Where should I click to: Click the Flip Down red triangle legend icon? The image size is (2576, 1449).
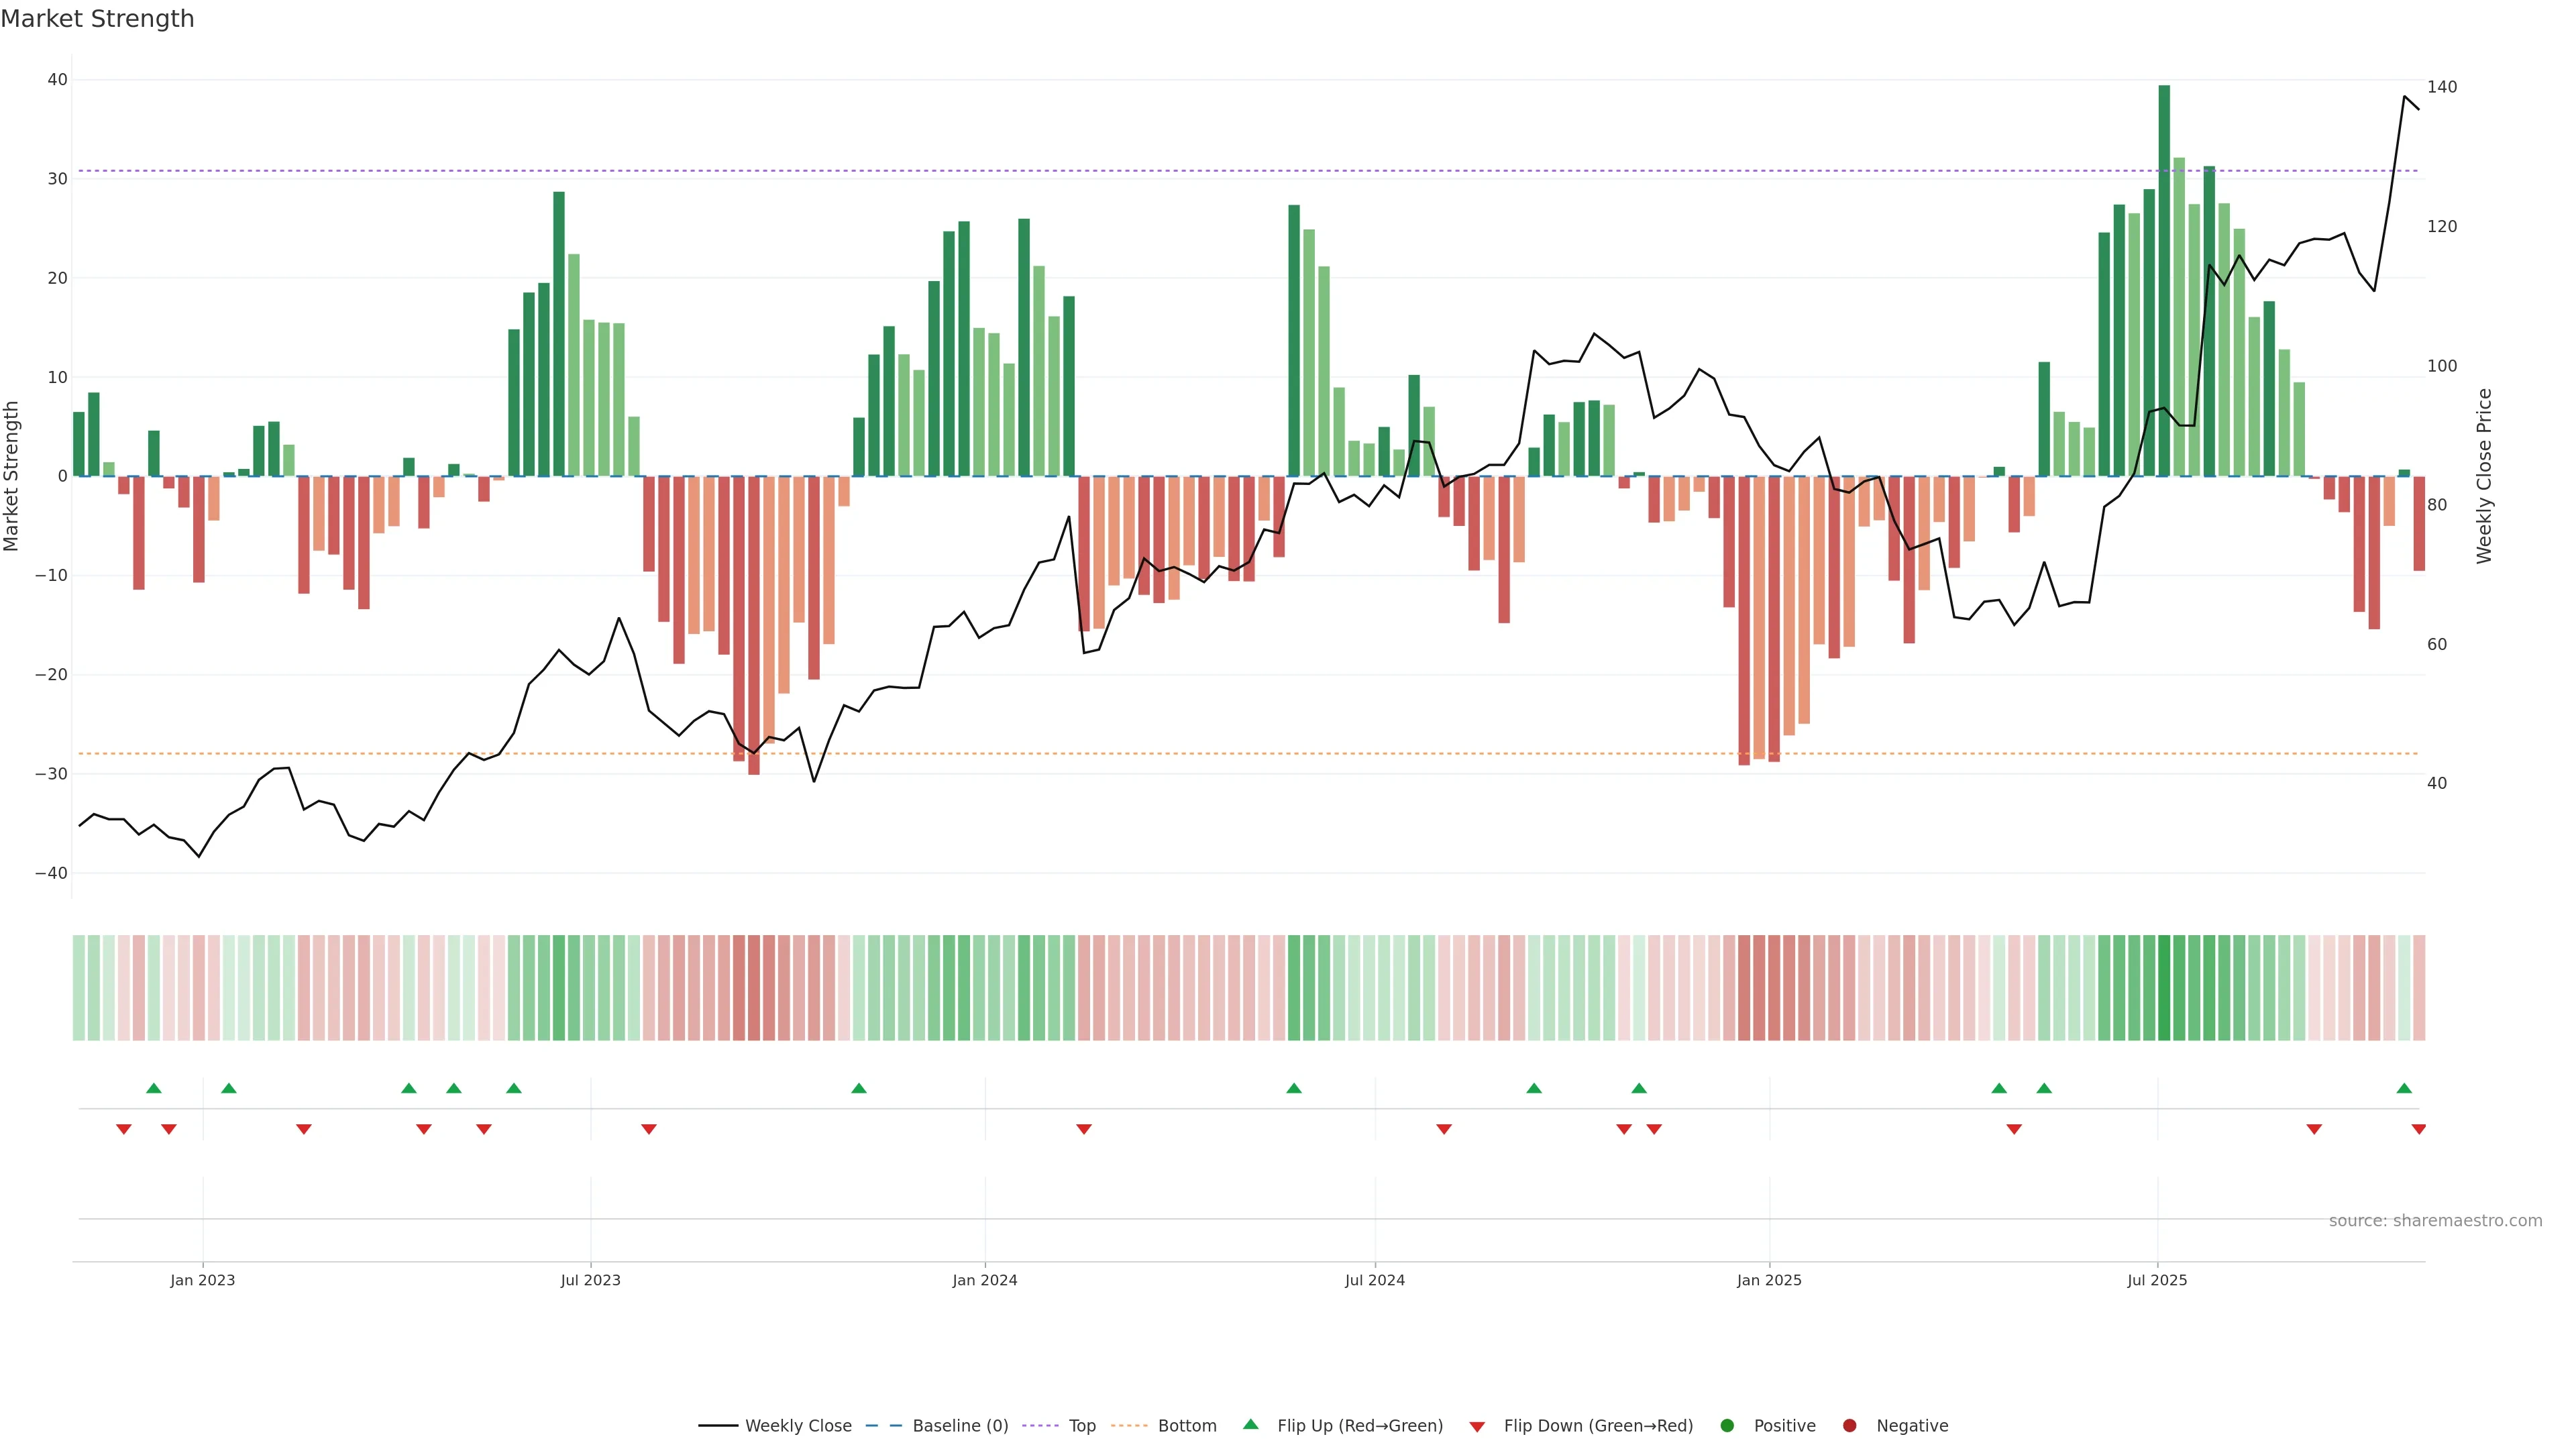[x=1477, y=1427]
